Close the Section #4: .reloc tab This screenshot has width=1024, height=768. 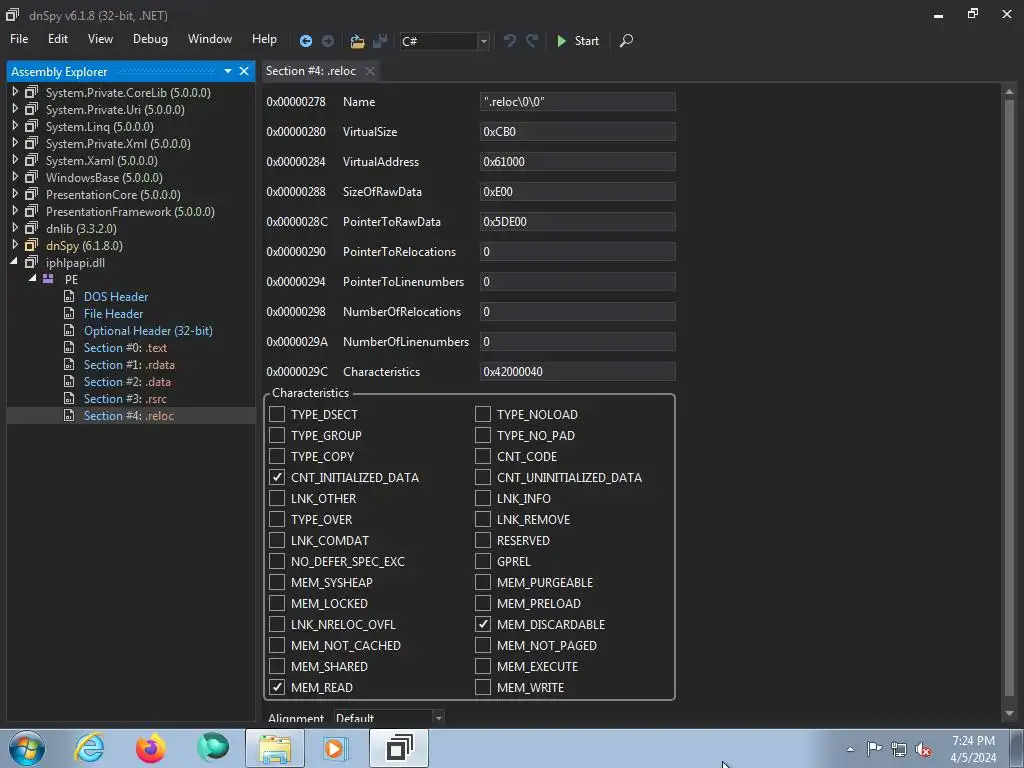coord(370,71)
